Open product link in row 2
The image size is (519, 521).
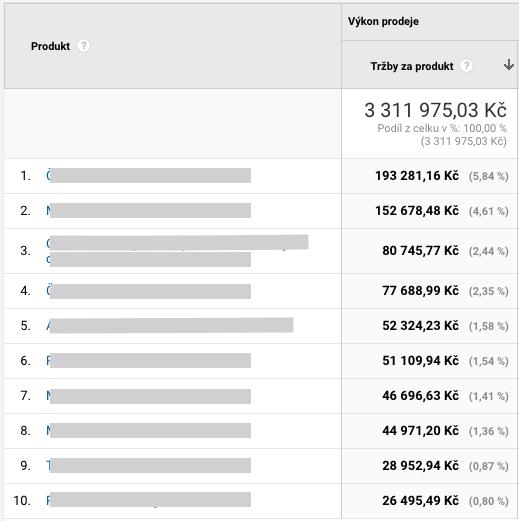(149, 210)
